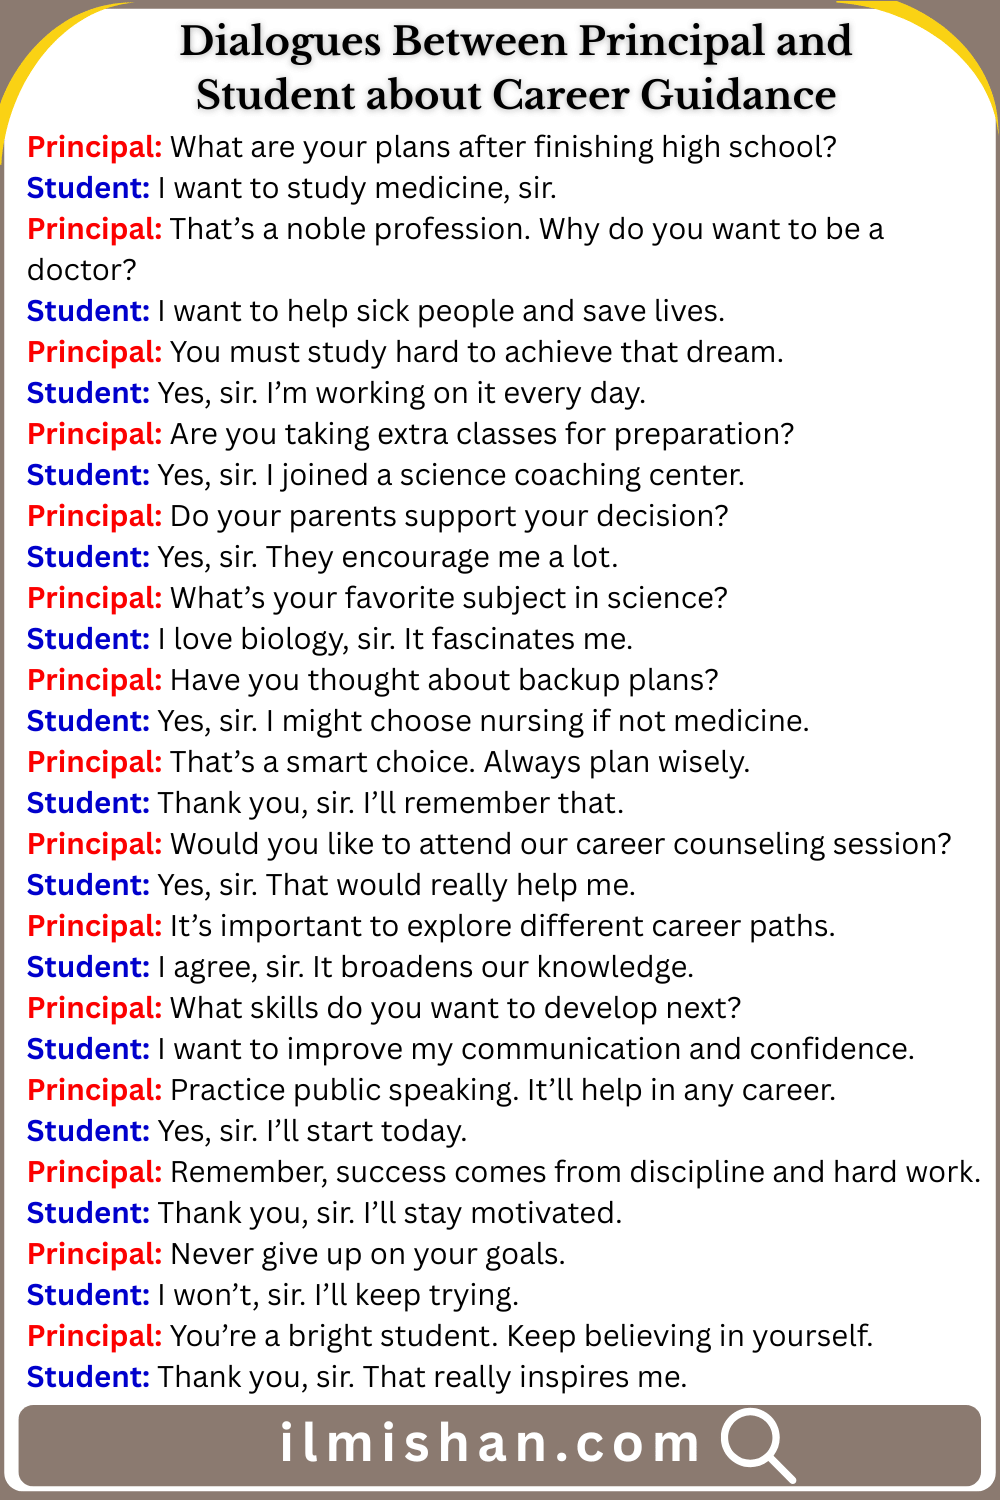The image size is (1000, 1500).
Task: Click the question about backup plans
Action: 444,680
